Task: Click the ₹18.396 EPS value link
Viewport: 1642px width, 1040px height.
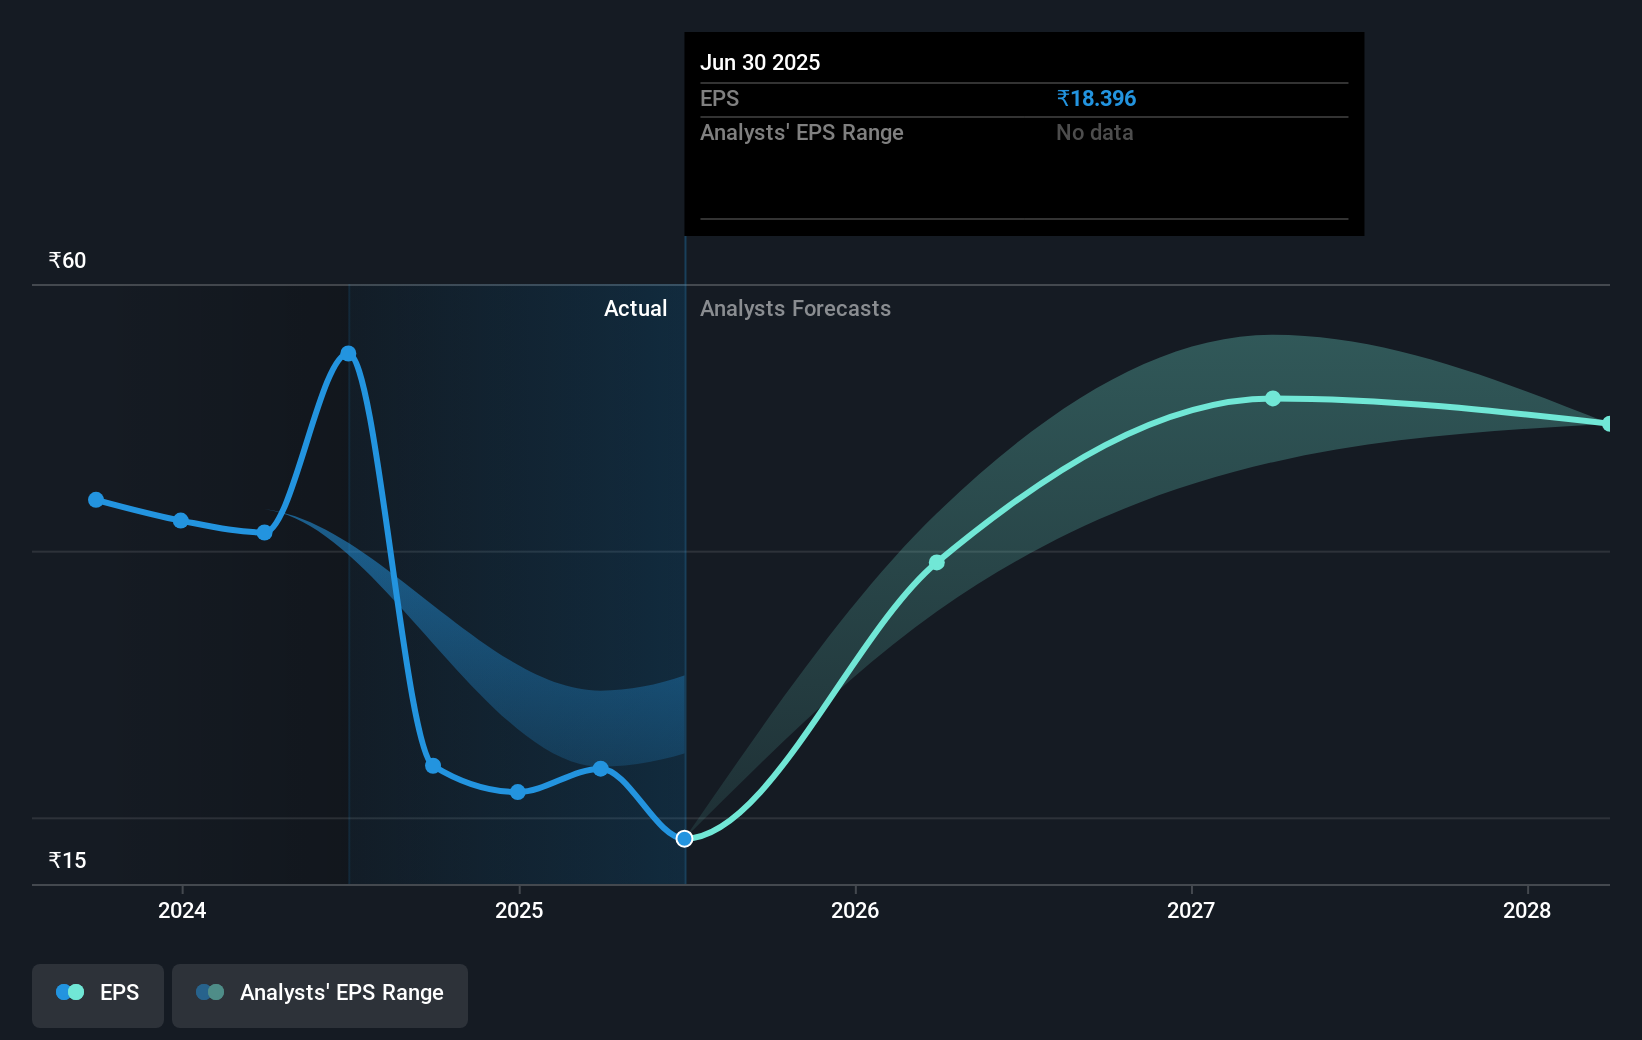Action: coord(1096,98)
